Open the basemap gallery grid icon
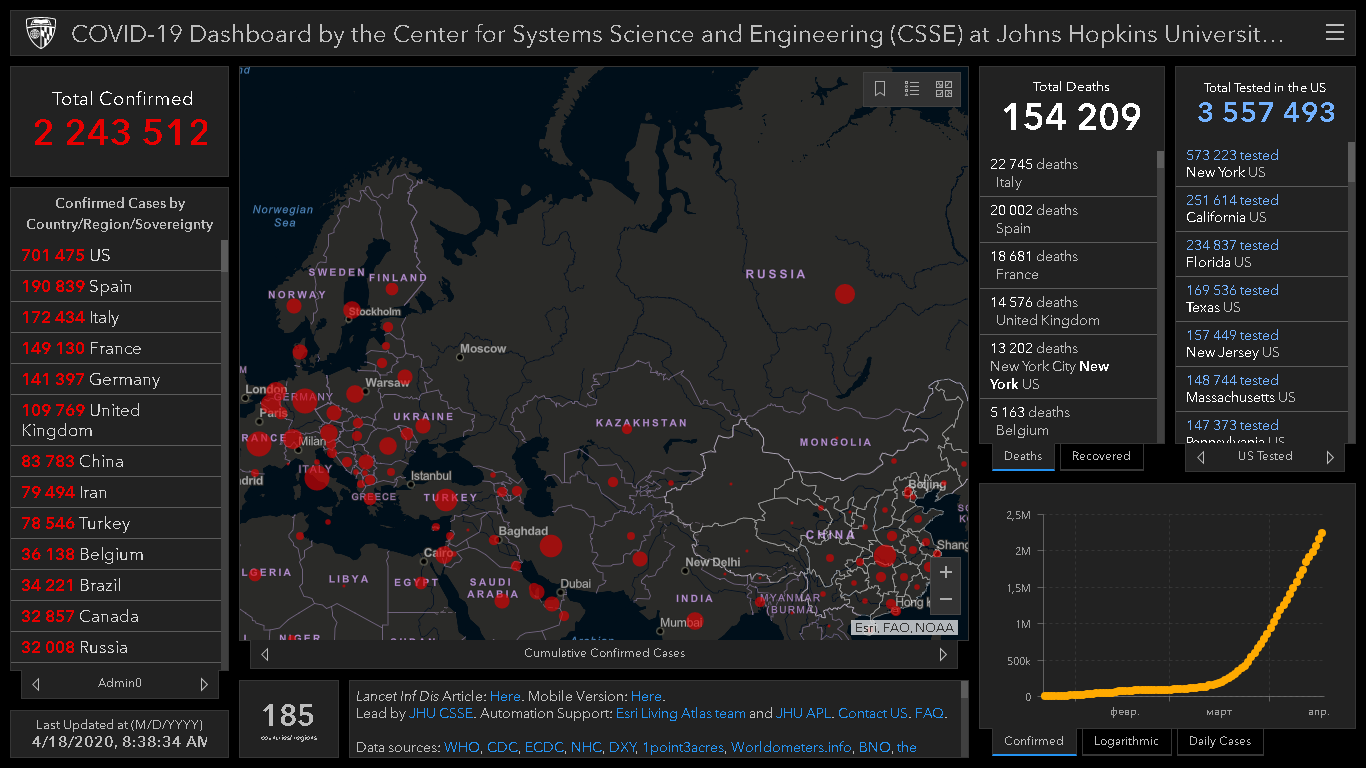 coord(944,89)
